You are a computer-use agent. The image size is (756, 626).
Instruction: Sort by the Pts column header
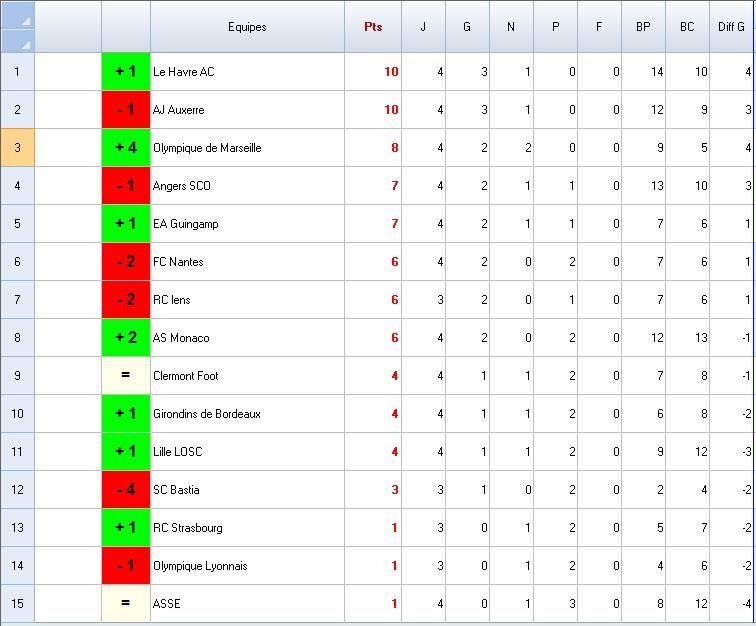(373, 27)
